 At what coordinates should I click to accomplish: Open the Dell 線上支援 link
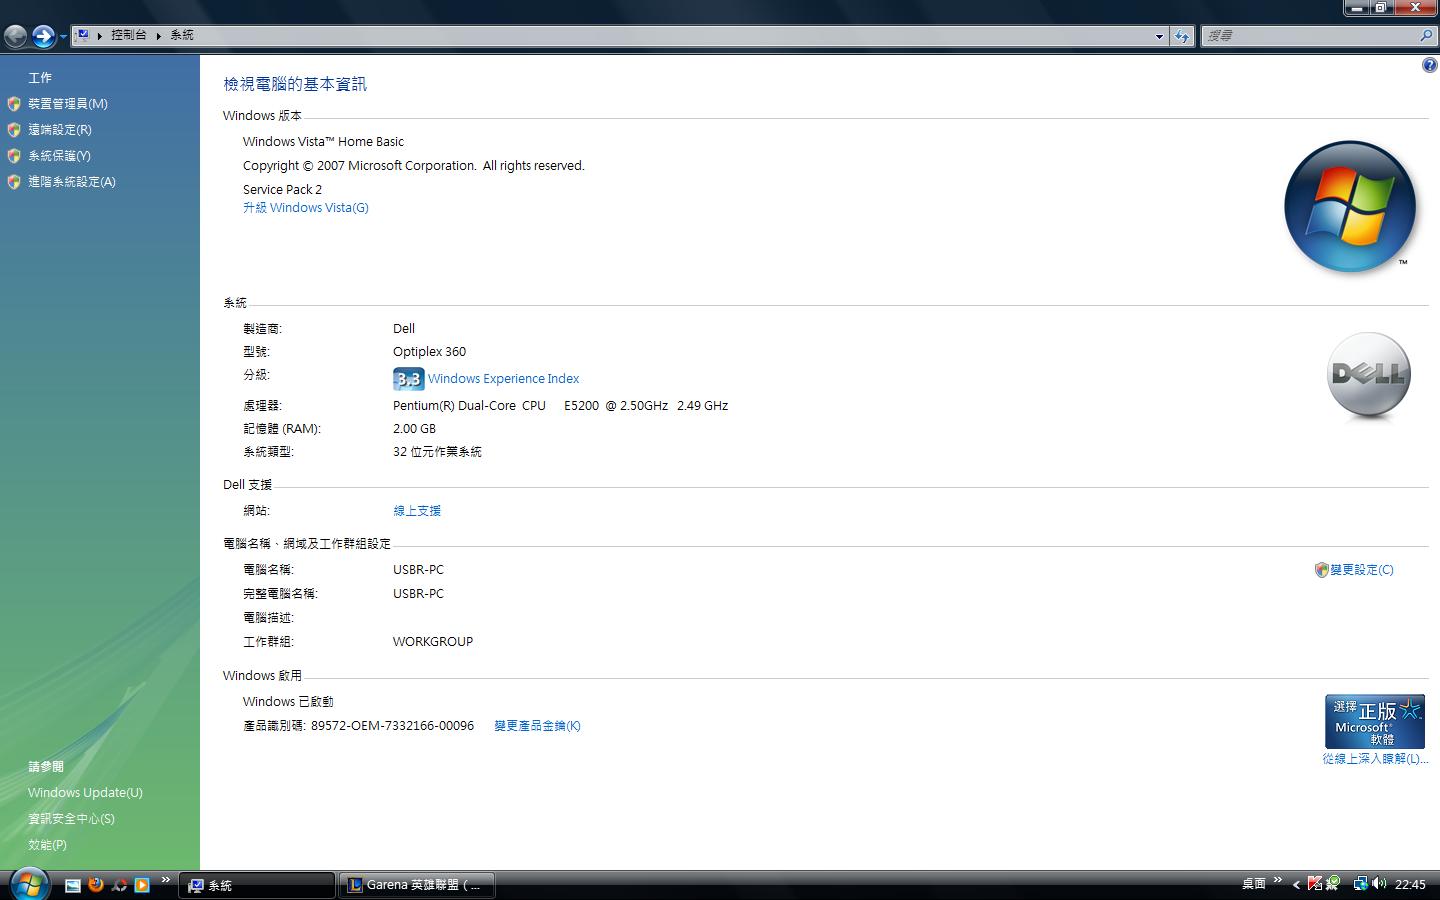pos(417,511)
